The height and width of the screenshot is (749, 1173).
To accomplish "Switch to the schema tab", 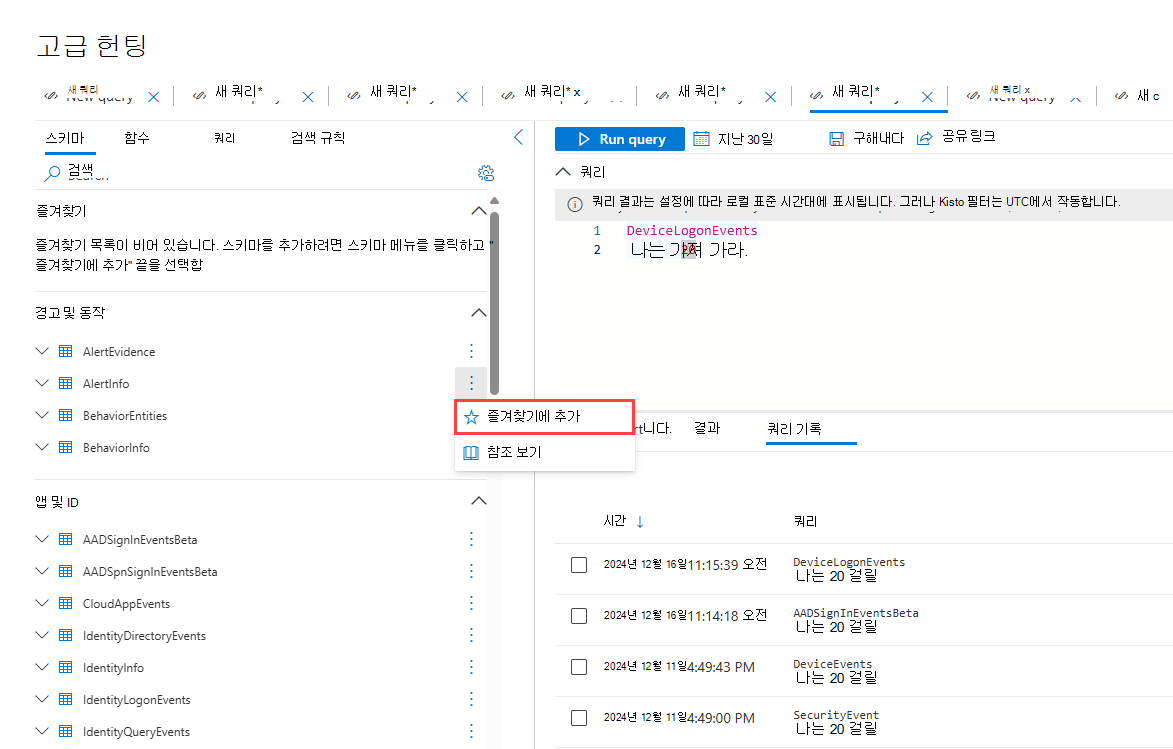I will click(65, 138).
